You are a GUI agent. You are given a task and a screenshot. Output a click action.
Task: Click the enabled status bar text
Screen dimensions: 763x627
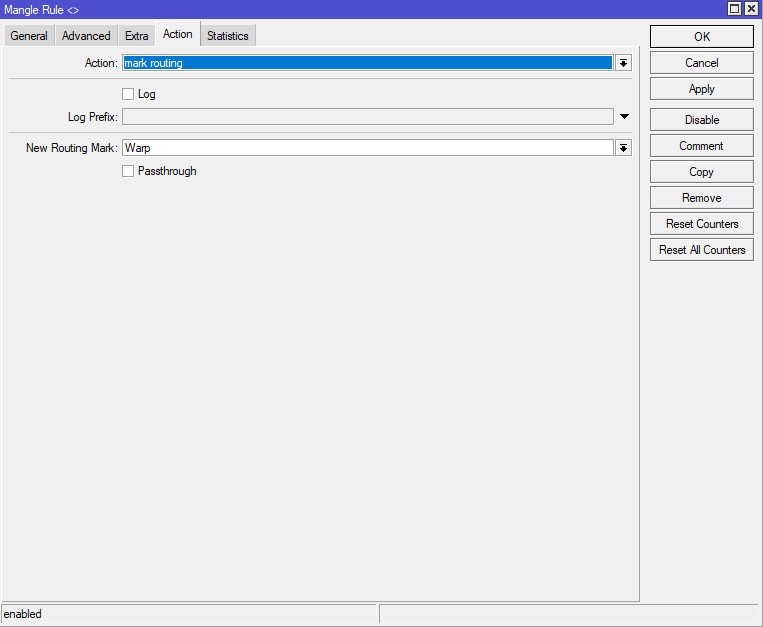(22, 614)
